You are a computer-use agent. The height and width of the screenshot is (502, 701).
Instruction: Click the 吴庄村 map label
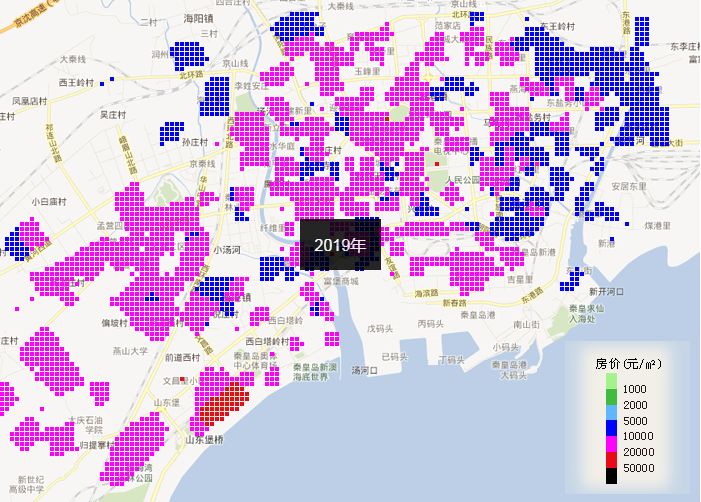[113, 115]
